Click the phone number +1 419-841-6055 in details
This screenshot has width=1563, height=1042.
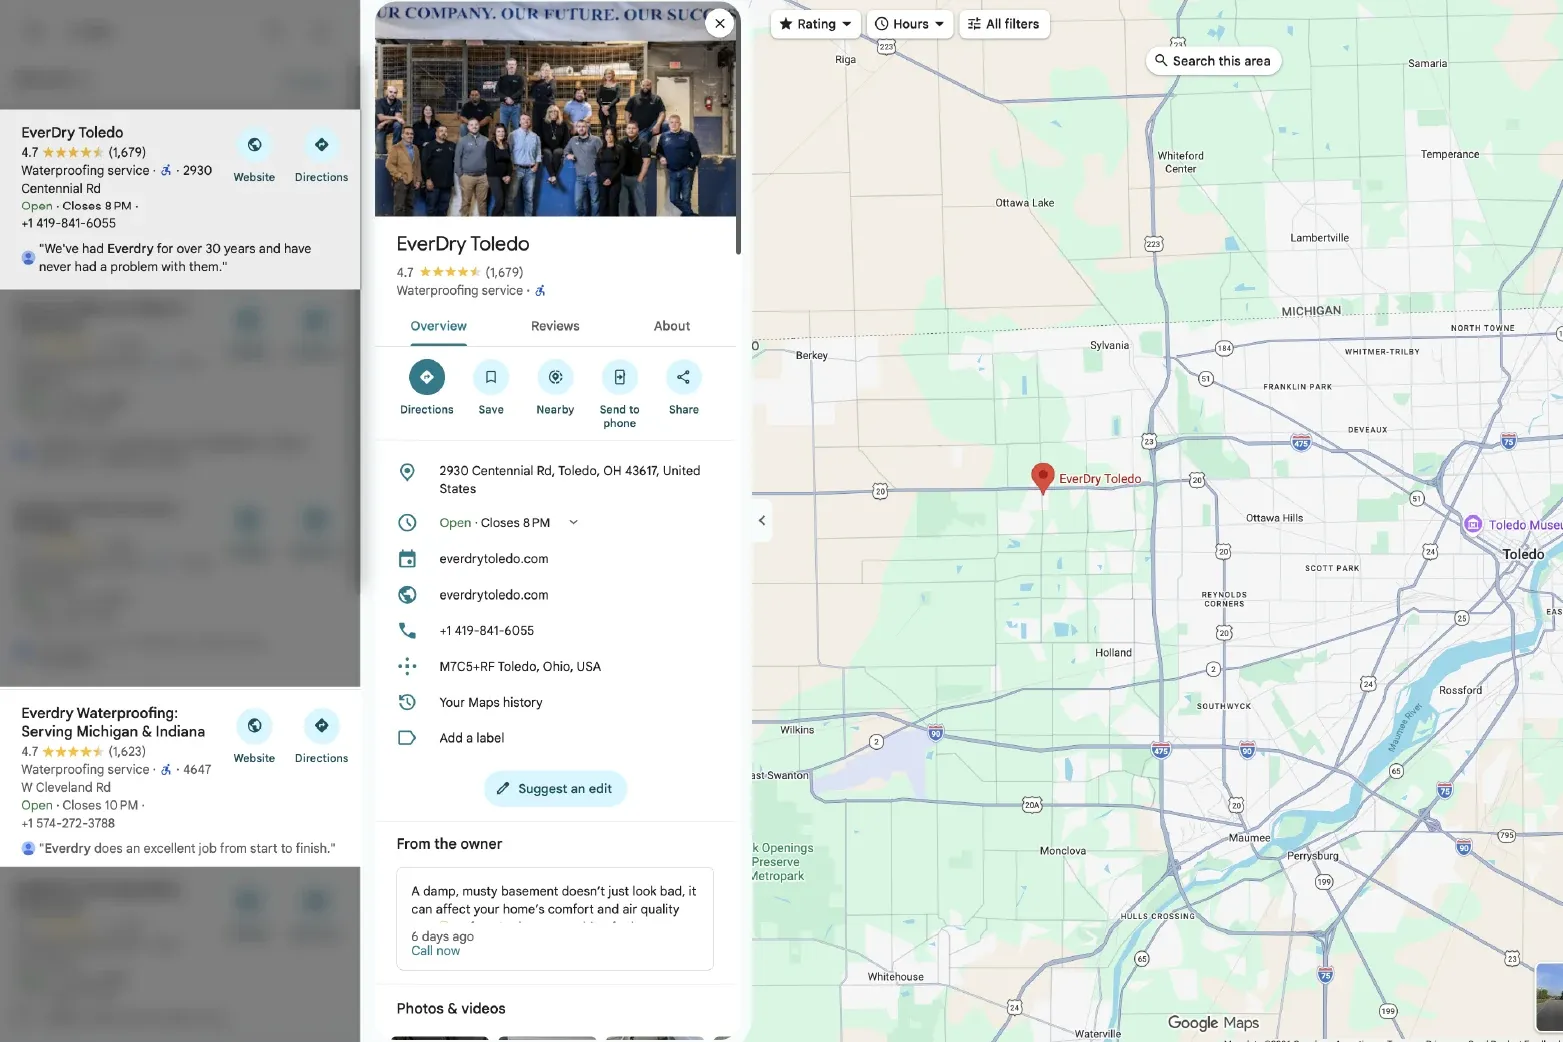click(487, 631)
